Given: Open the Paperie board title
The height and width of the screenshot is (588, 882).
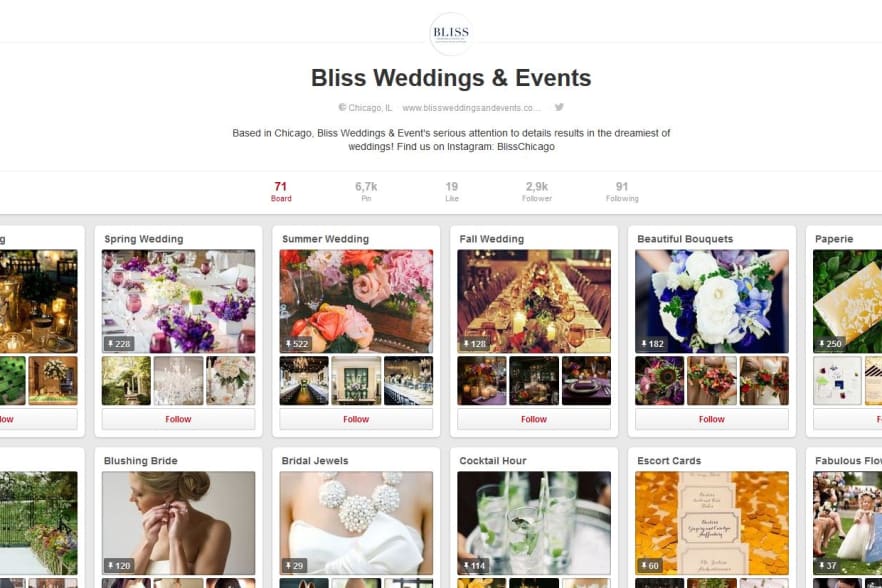Looking at the screenshot, I should [834, 239].
